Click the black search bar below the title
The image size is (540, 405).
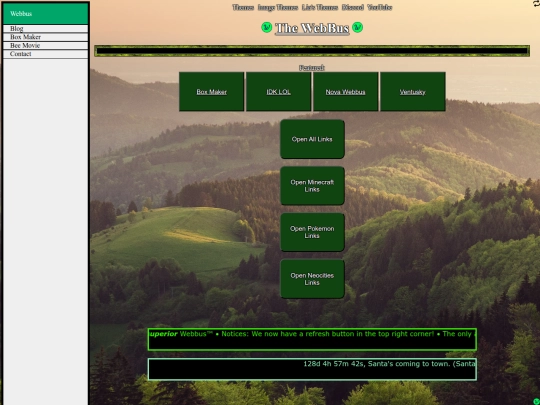pyautogui.click(x=312, y=51)
